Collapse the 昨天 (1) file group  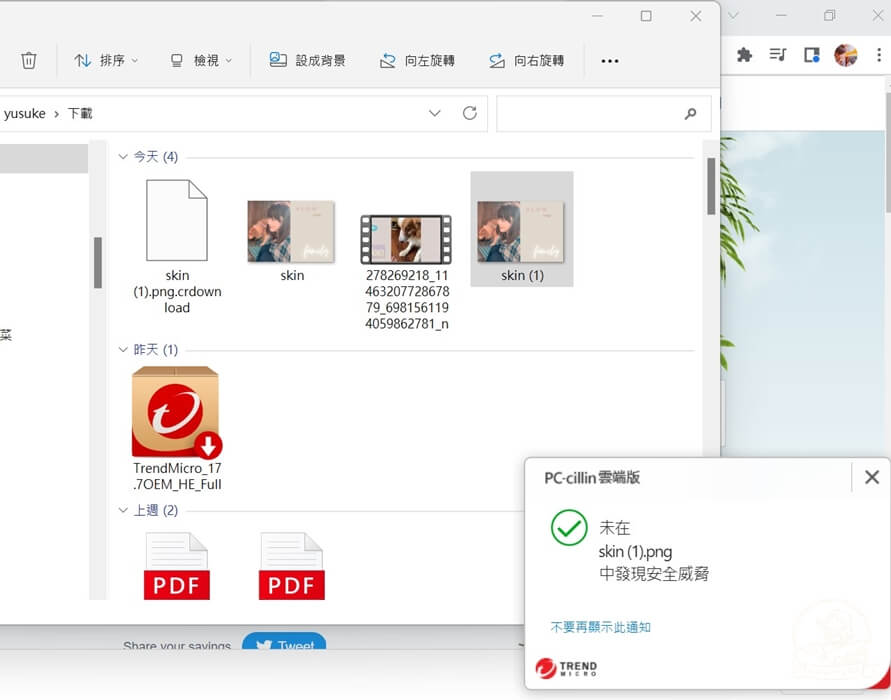[x=124, y=349]
